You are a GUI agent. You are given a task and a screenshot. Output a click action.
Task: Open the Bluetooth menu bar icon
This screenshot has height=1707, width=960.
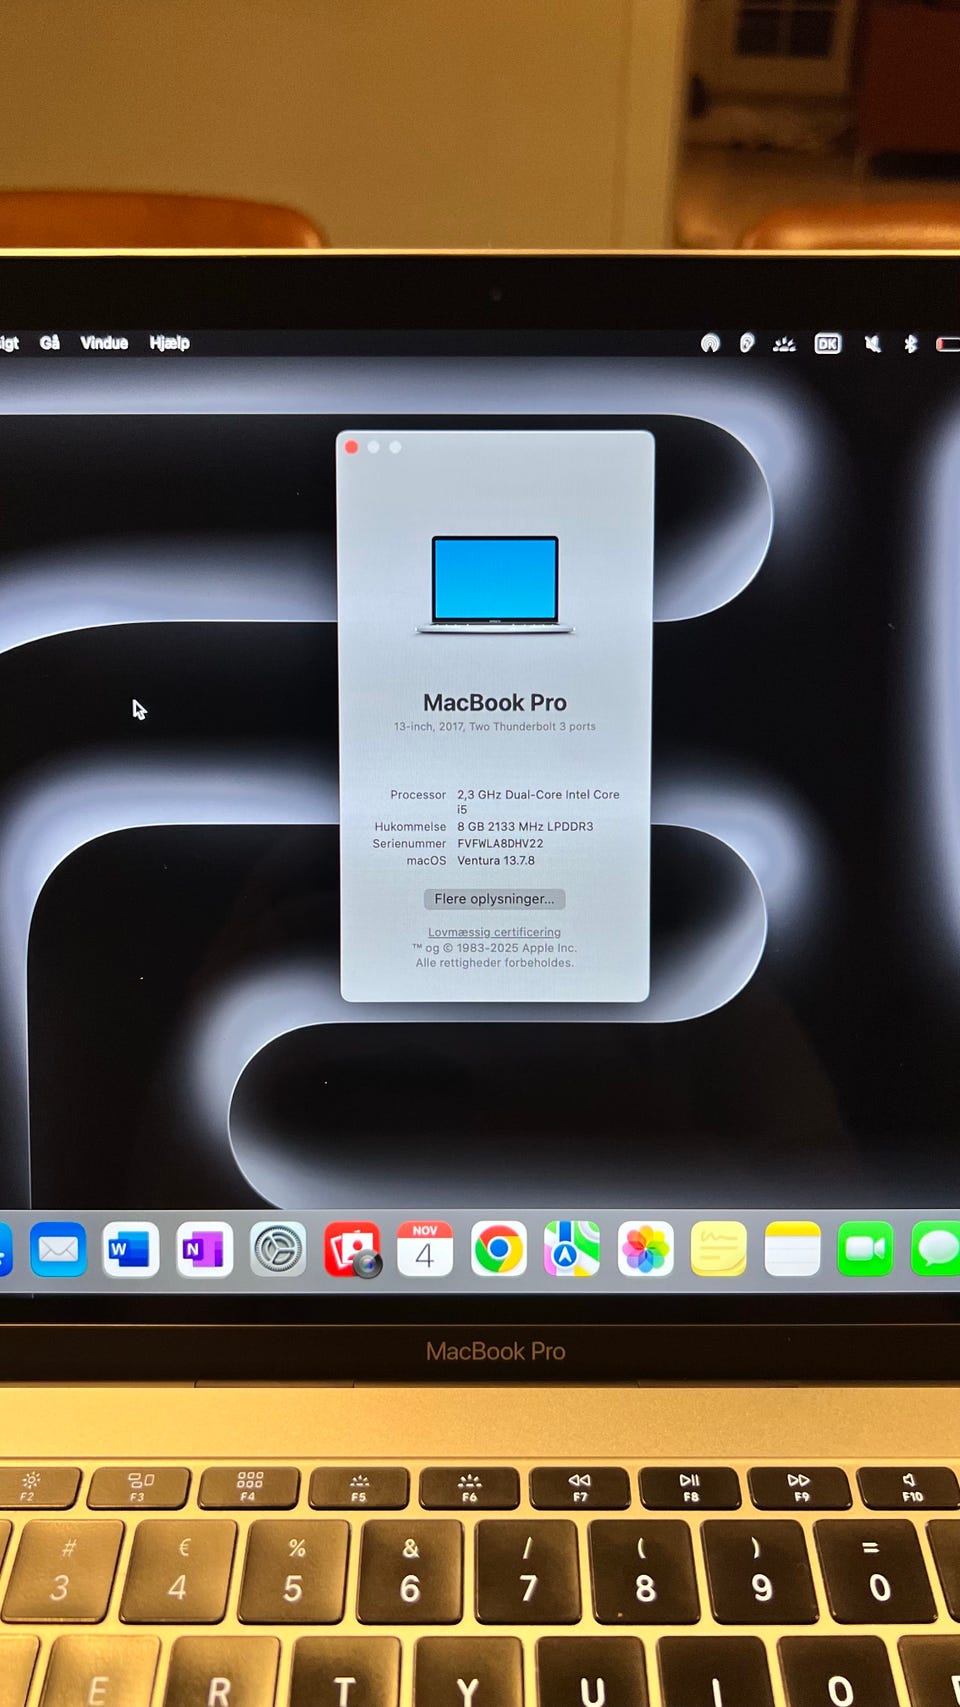click(x=910, y=344)
